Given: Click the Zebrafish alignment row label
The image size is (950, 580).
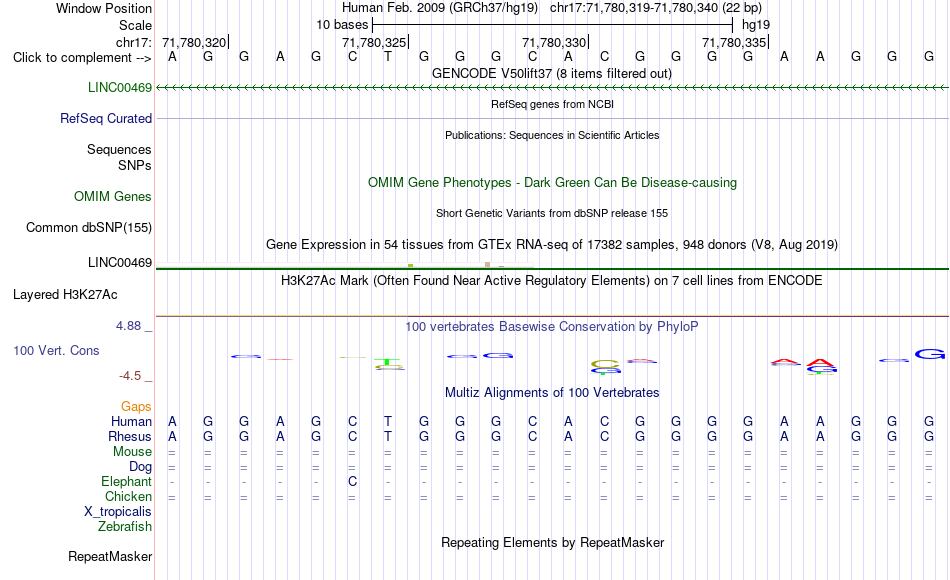Looking at the screenshot, I should click(x=125, y=526).
